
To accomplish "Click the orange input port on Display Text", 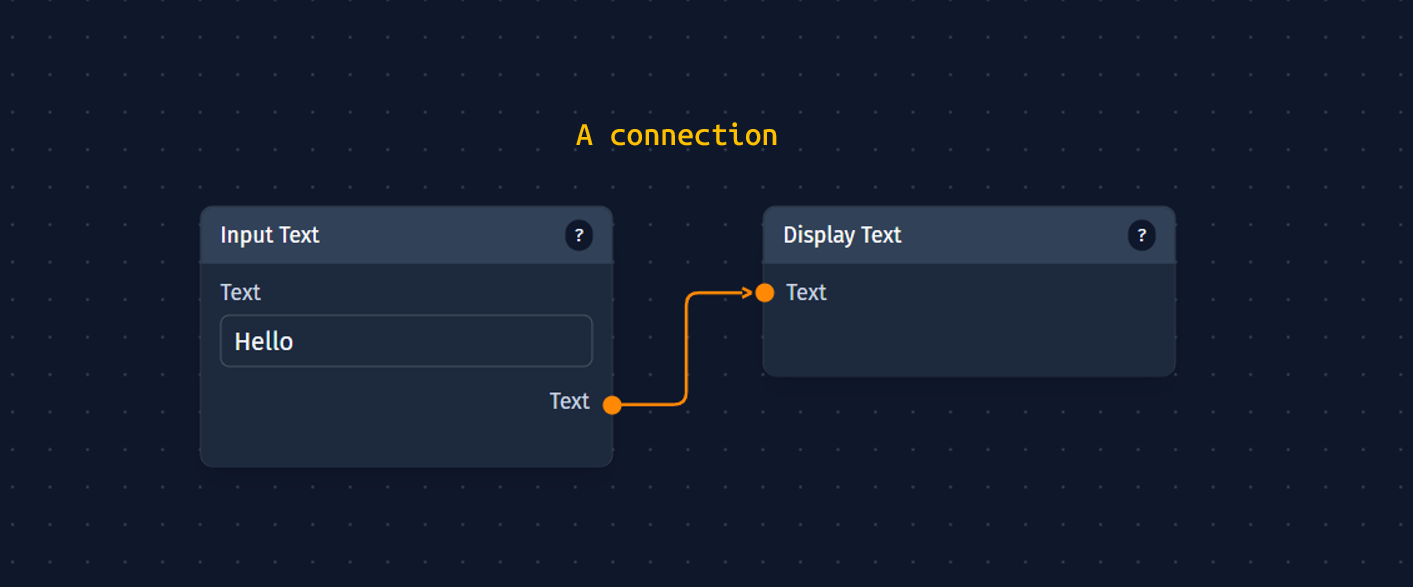I will pos(765,293).
